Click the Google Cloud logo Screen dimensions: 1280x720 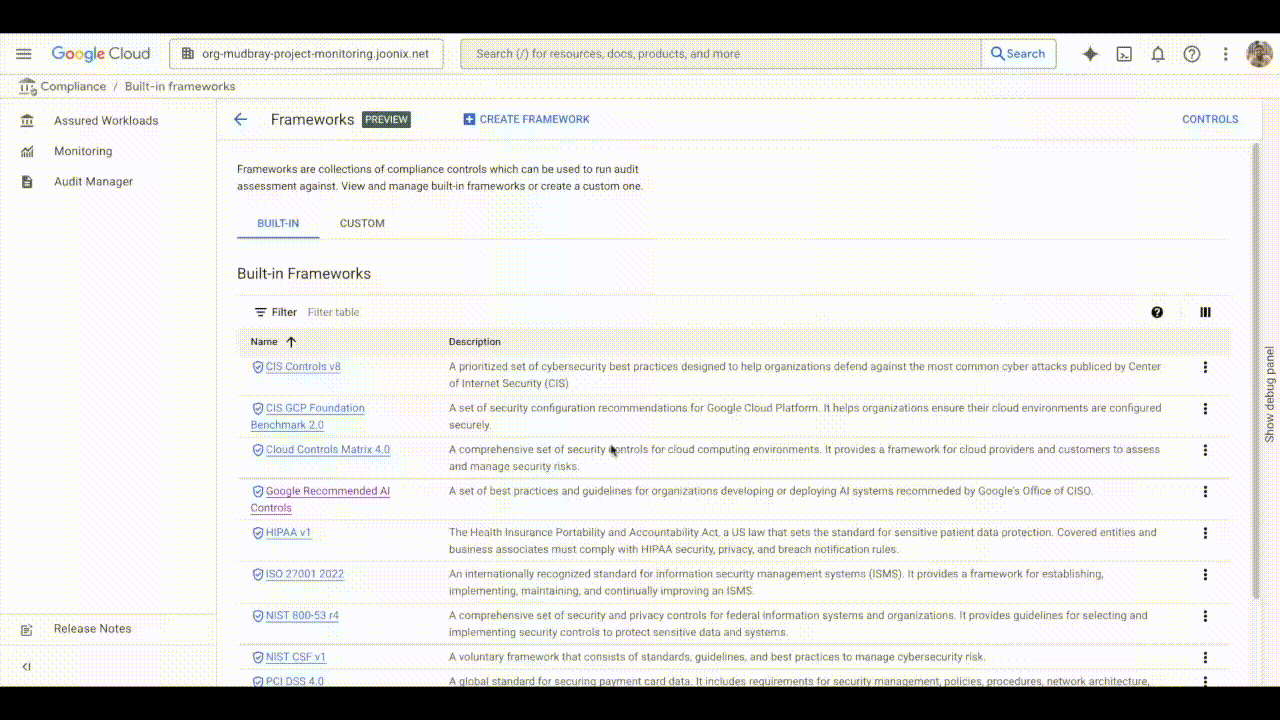101,54
